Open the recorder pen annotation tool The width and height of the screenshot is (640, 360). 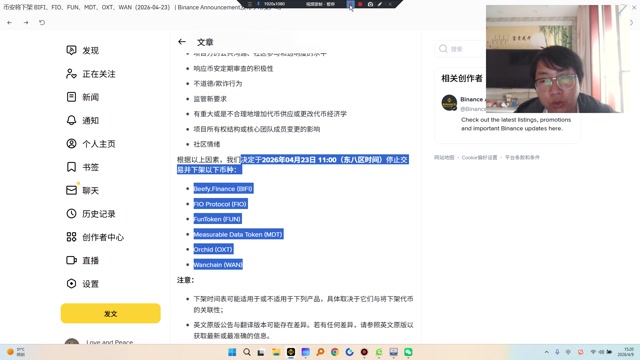pos(380,4)
